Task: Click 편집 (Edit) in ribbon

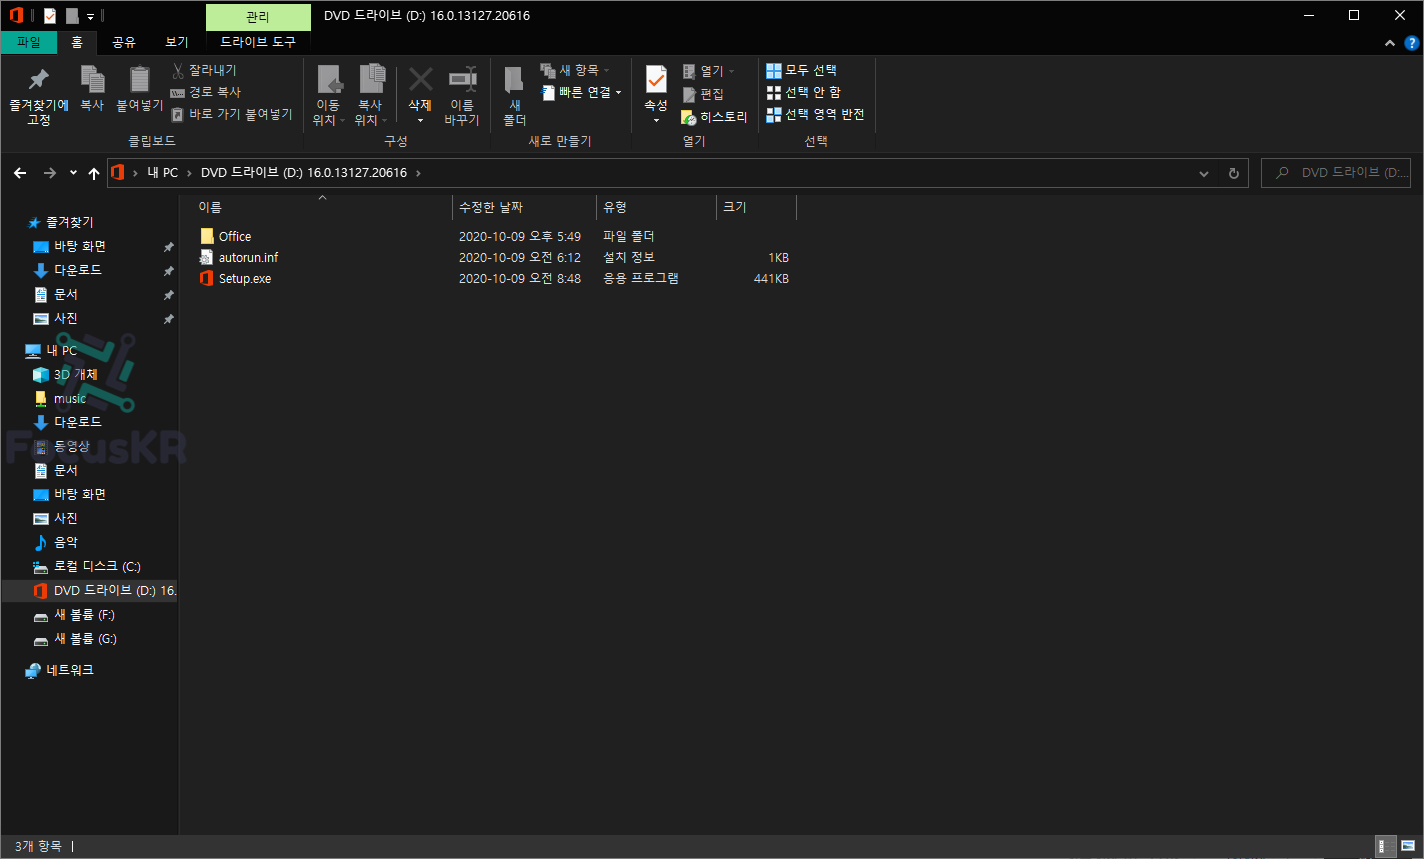Action: (703, 94)
